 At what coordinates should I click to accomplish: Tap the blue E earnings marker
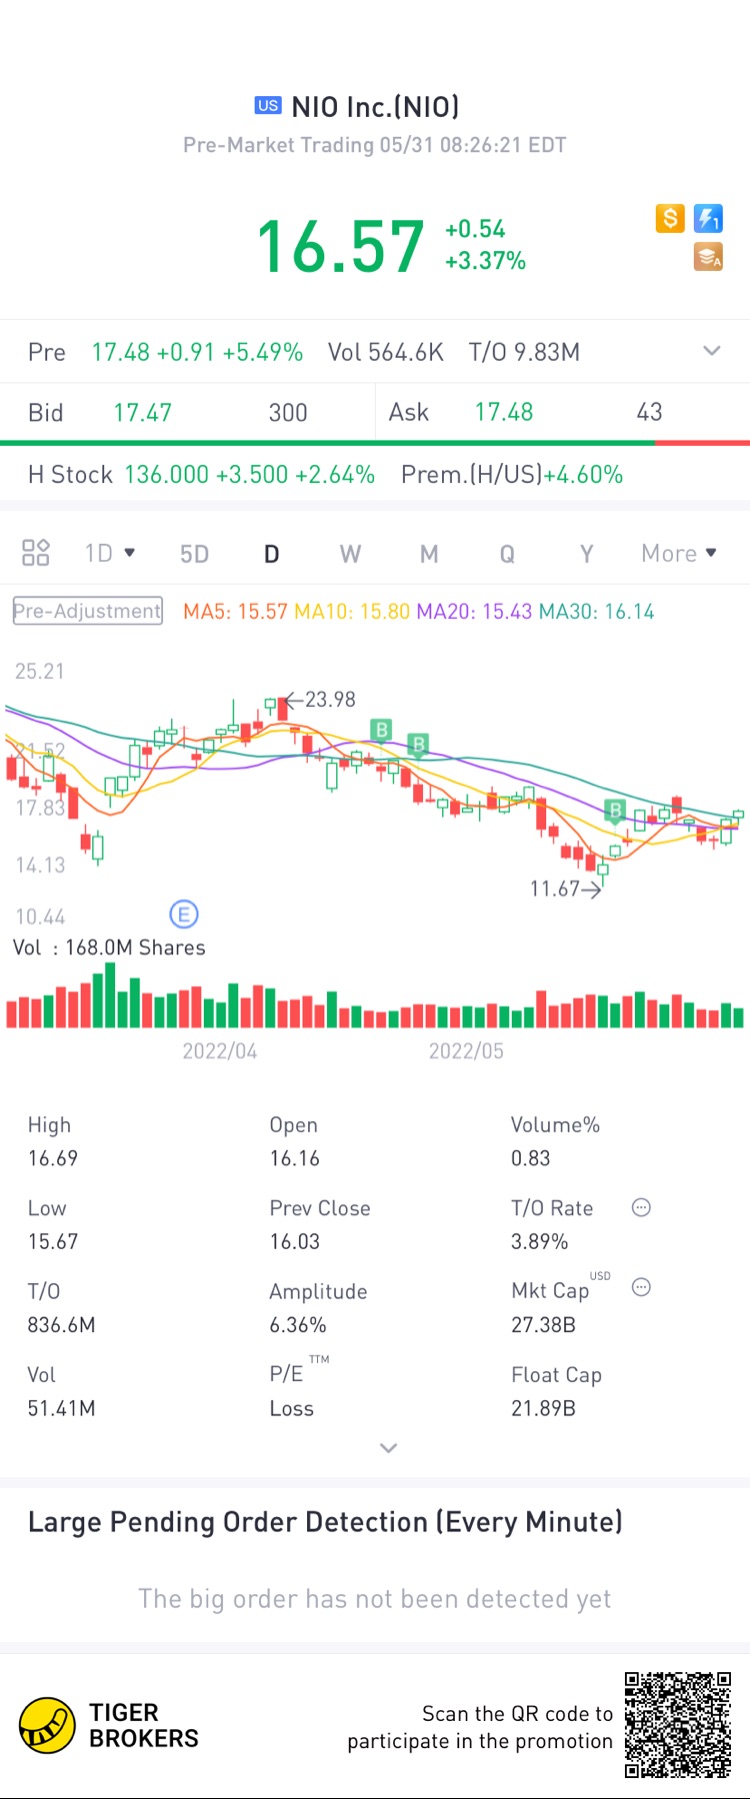(x=184, y=914)
